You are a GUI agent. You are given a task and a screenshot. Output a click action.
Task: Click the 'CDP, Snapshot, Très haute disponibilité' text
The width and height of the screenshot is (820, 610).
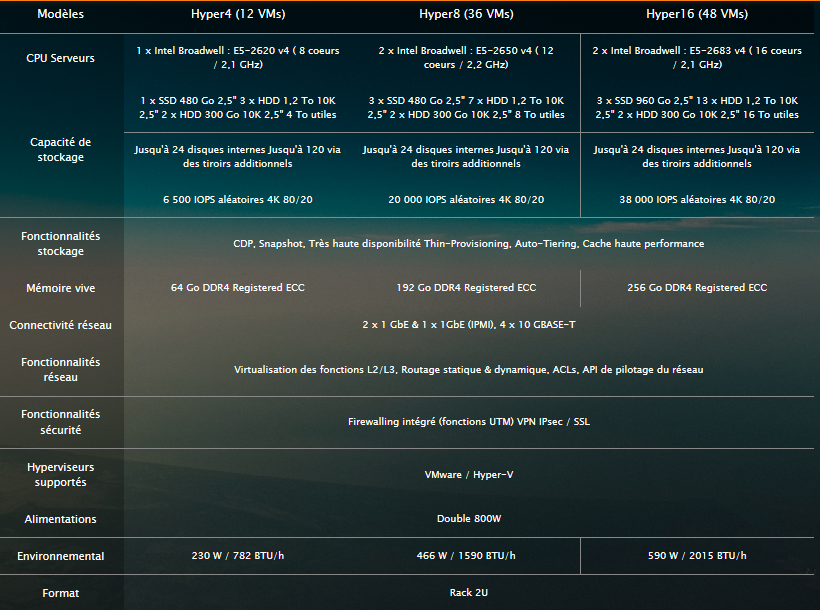pyautogui.click(x=327, y=244)
